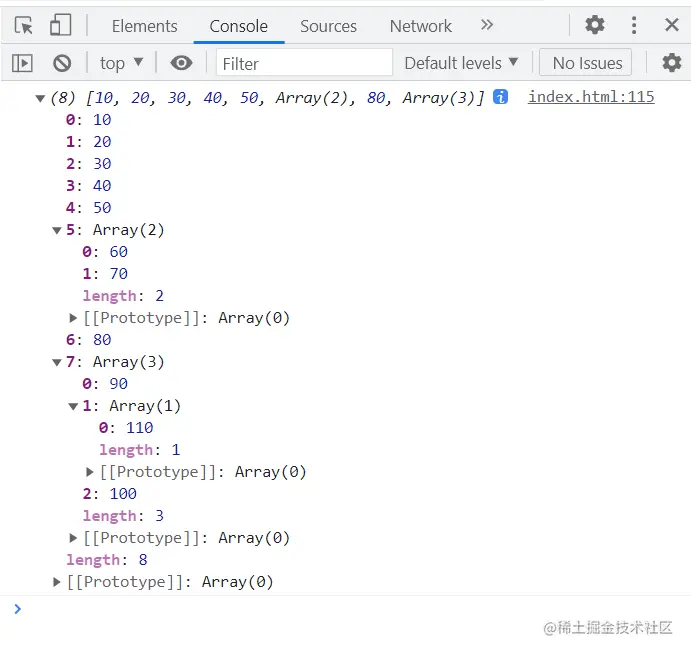Expand [[Prototype]] under 1: Array(1)
This screenshot has width=691, height=654.
pyautogui.click(x=90, y=472)
